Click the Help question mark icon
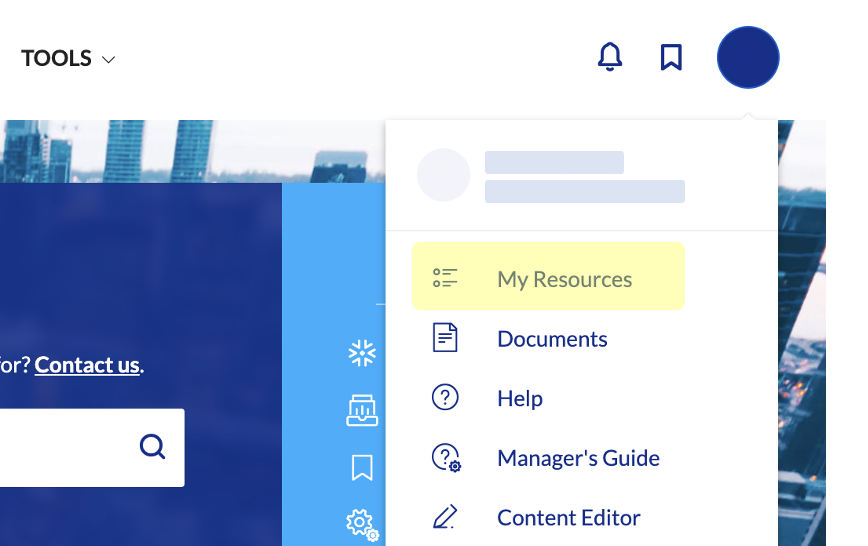 (445, 397)
